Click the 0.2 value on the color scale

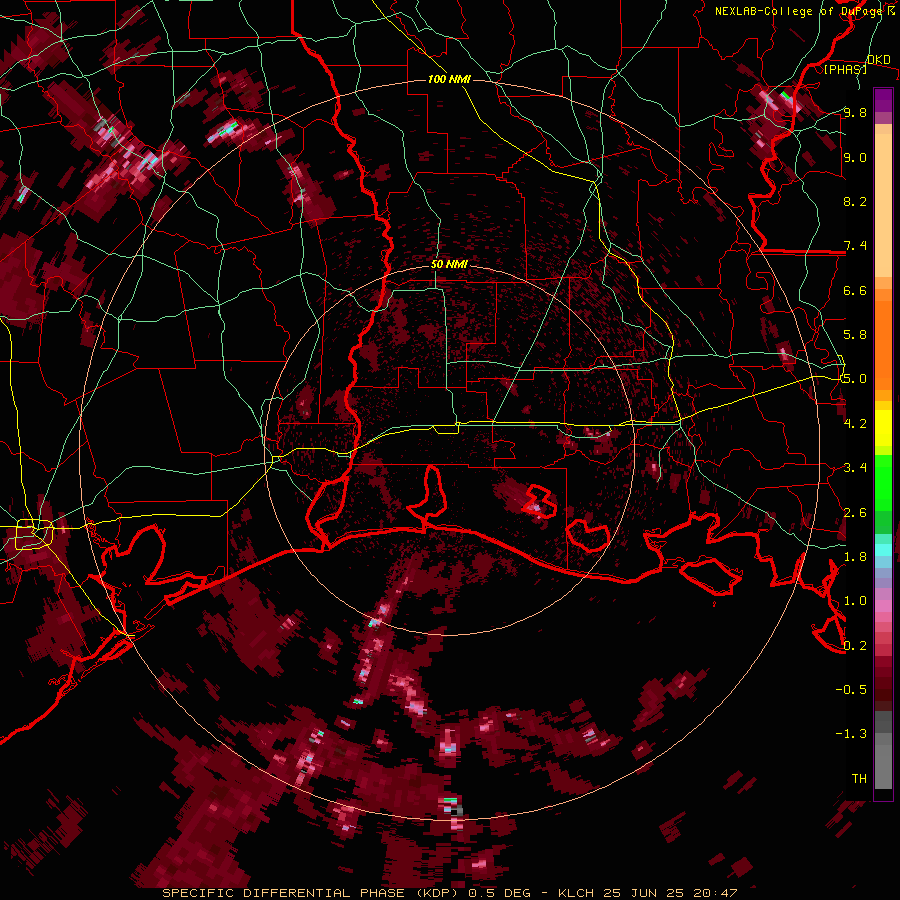[x=855, y=646]
